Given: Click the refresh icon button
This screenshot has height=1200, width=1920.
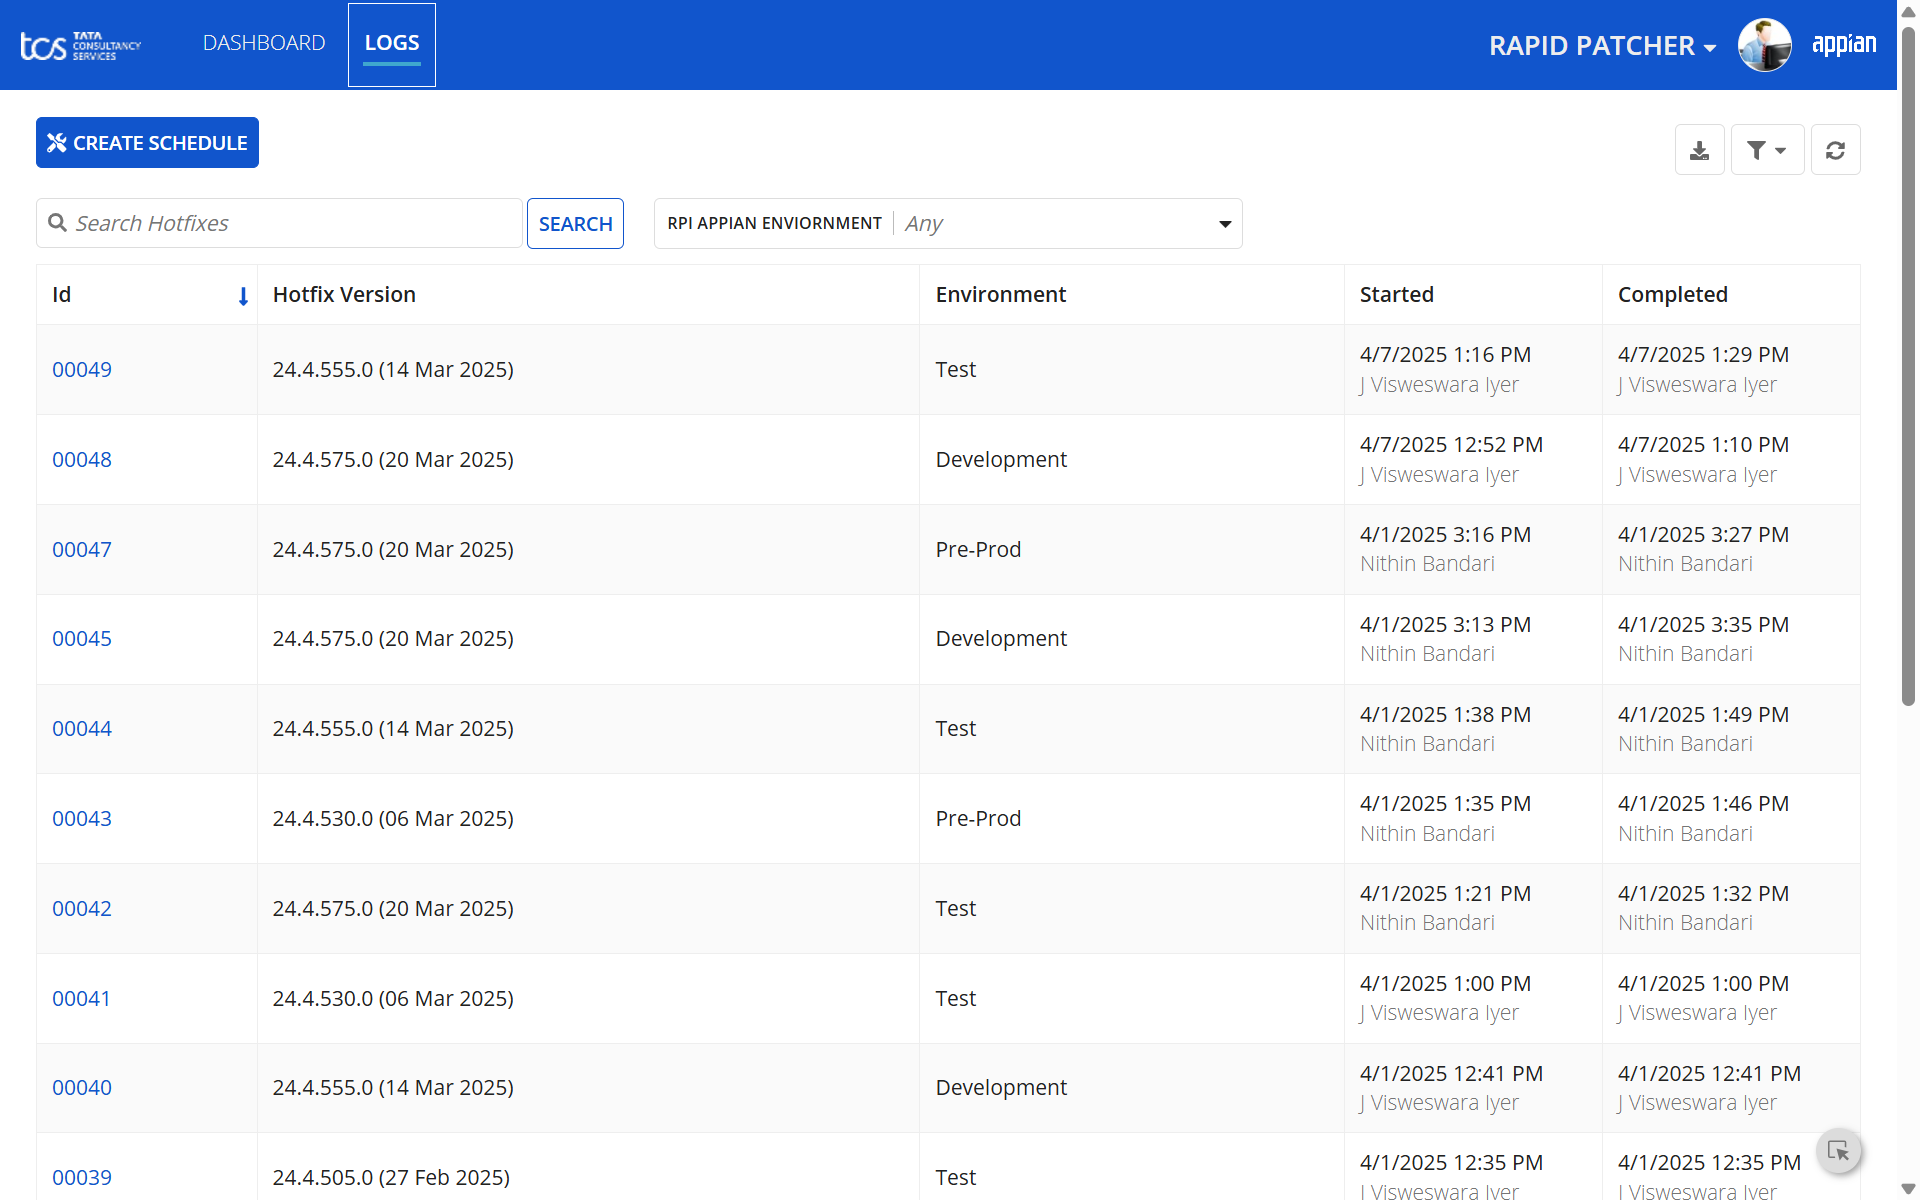Looking at the screenshot, I should pyautogui.click(x=1835, y=150).
